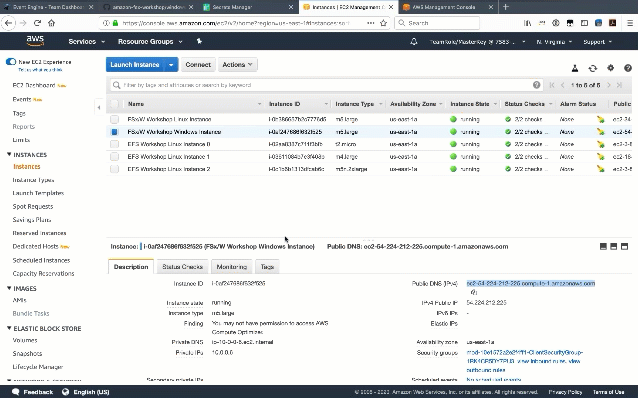The image size is (638, 398).
Task: Switch to the Status Checks tab
Action: click(182, 267)
